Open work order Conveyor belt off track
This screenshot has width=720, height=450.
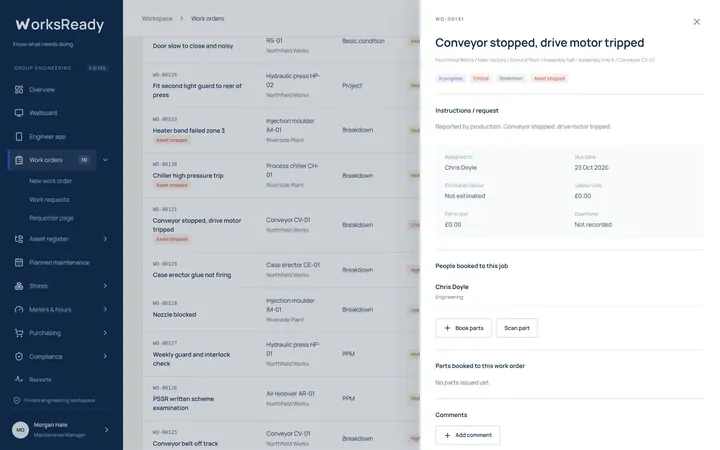(x=186, y=444)
